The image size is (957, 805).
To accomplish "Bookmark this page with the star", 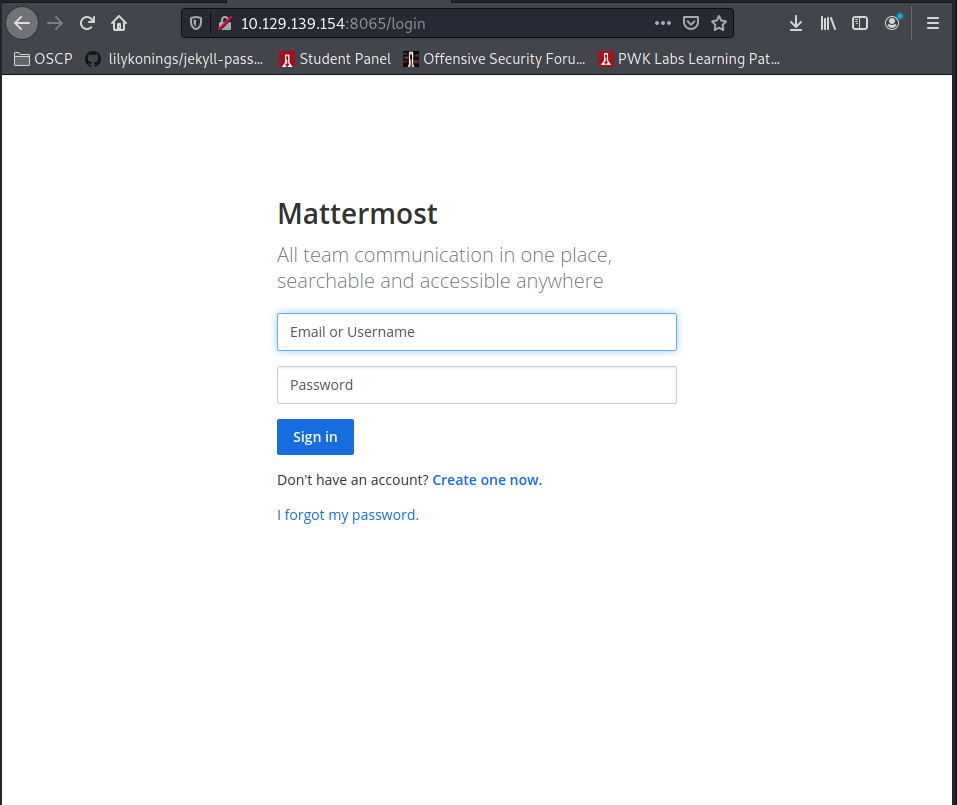I will click(719, 23).
